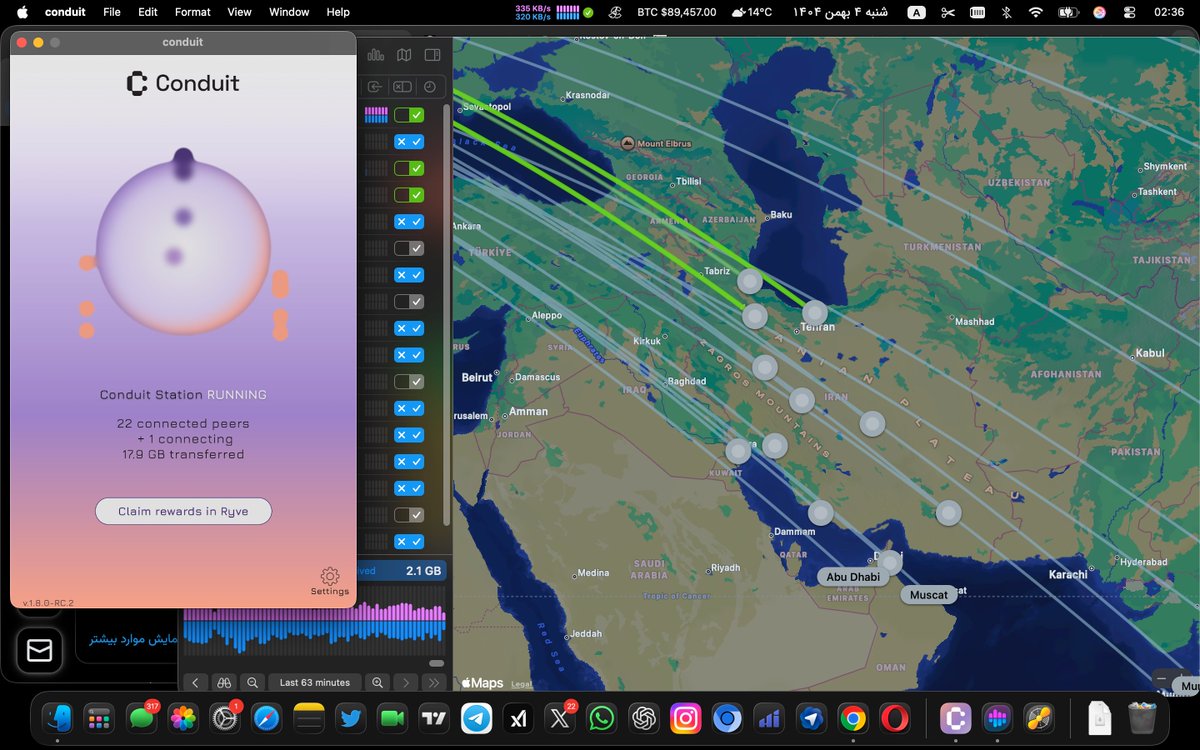Image resolution: width=1200 pixels, height=750 pixels.
Task: Open Conduit Settings gear
Action: (330, 577)
